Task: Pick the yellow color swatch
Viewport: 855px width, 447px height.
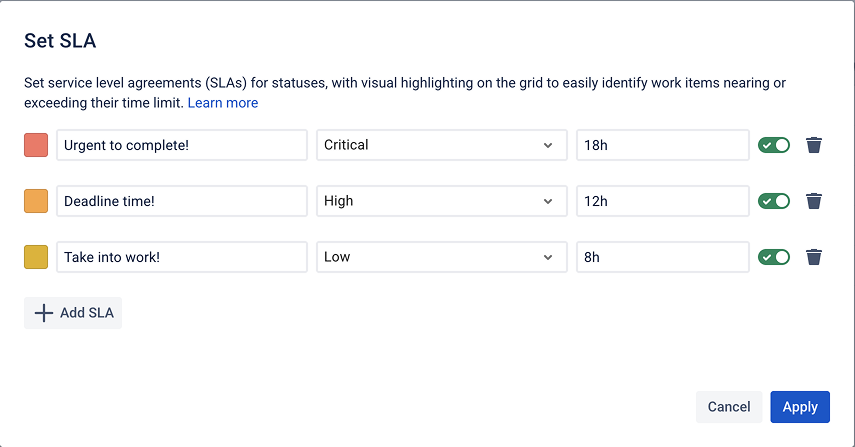Action: coord(36,257)
